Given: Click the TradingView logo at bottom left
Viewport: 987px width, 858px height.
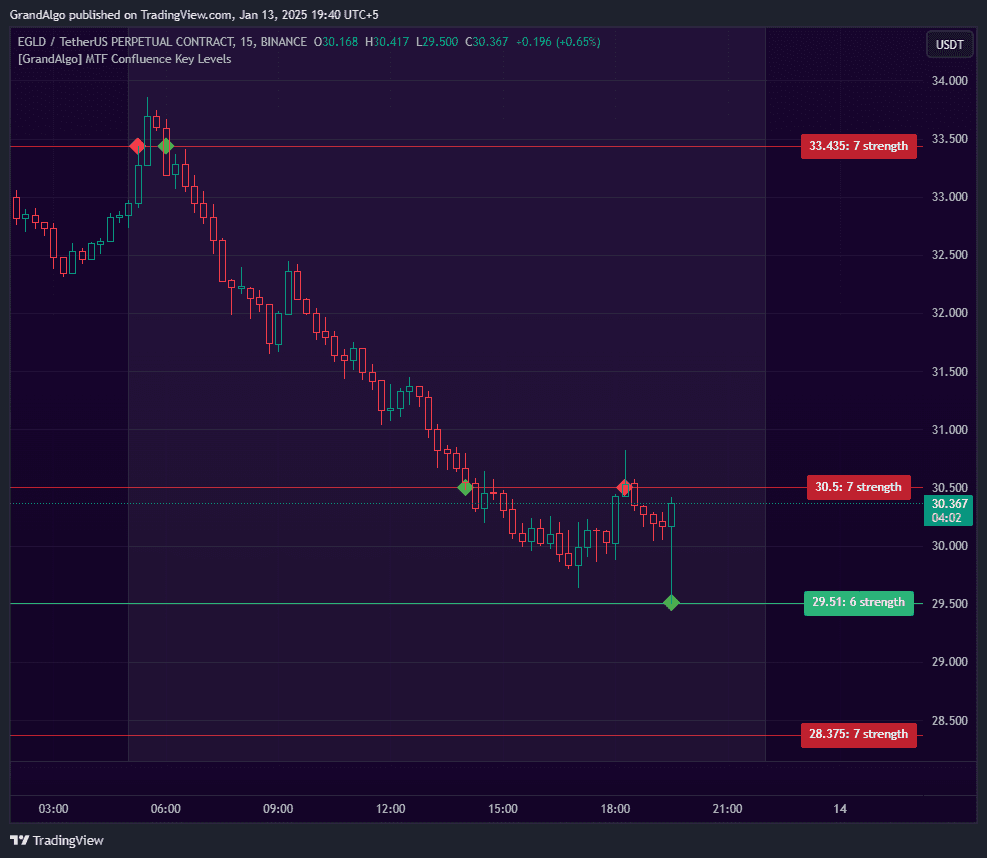Looking at the screenshot, I should pos(57,840).
